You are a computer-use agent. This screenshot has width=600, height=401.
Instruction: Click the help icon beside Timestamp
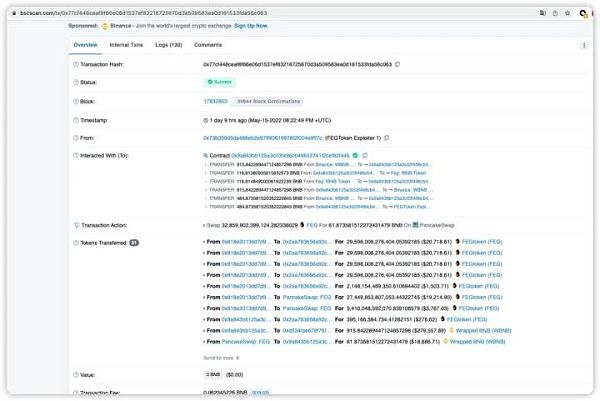75,119
